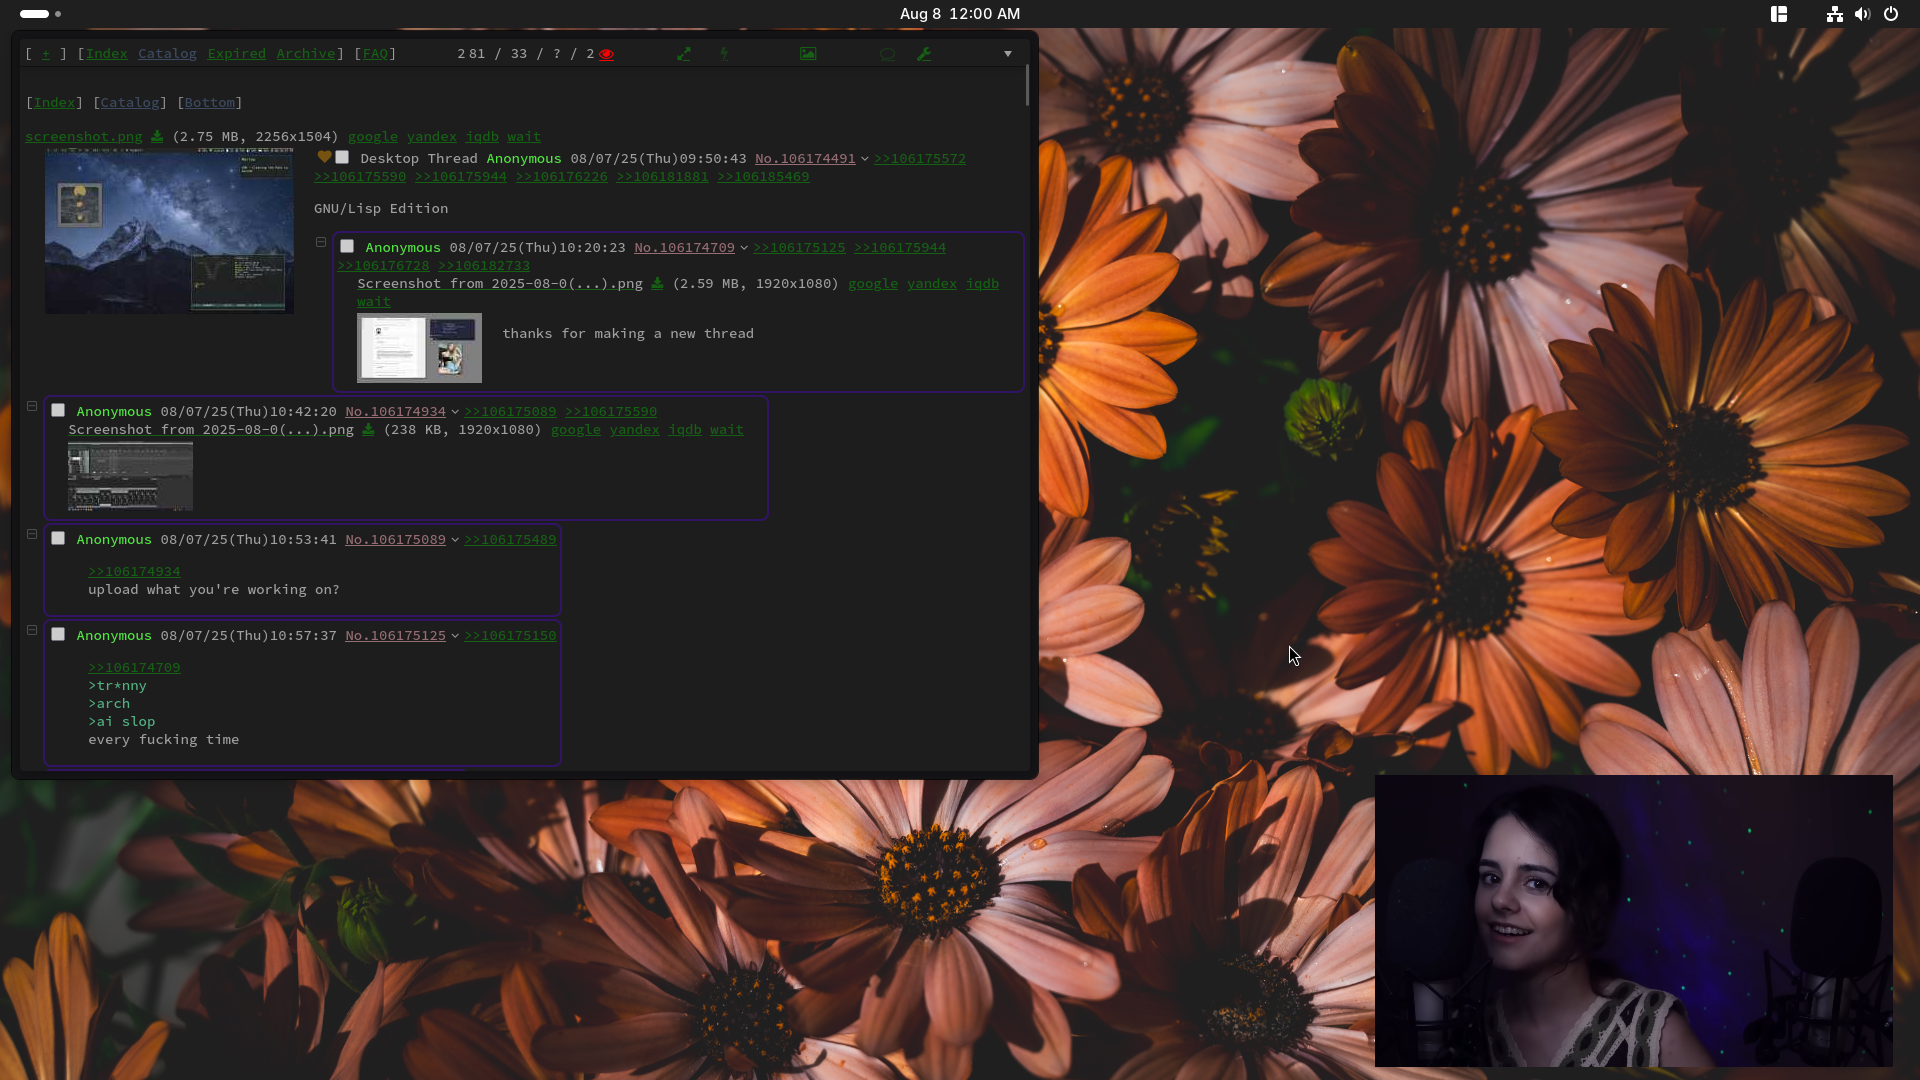
Task: Click the red eye thread-watcher icon
Action: tap(606, 54)
